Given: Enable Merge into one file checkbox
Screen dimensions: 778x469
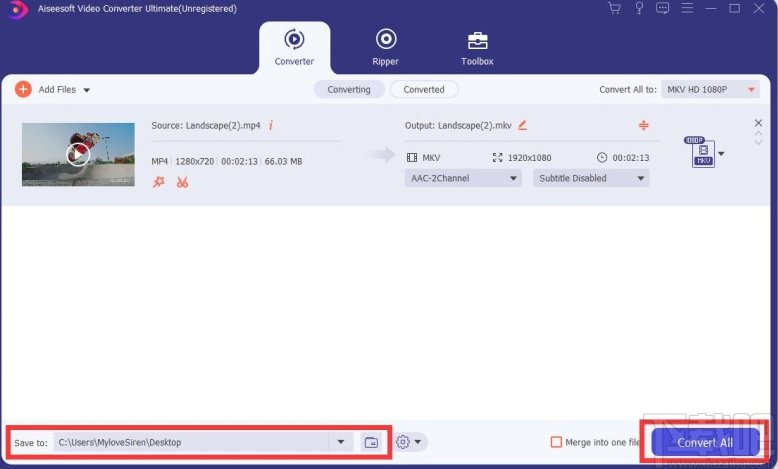Looking at the screenshot, I should click(x=556, y=442).
